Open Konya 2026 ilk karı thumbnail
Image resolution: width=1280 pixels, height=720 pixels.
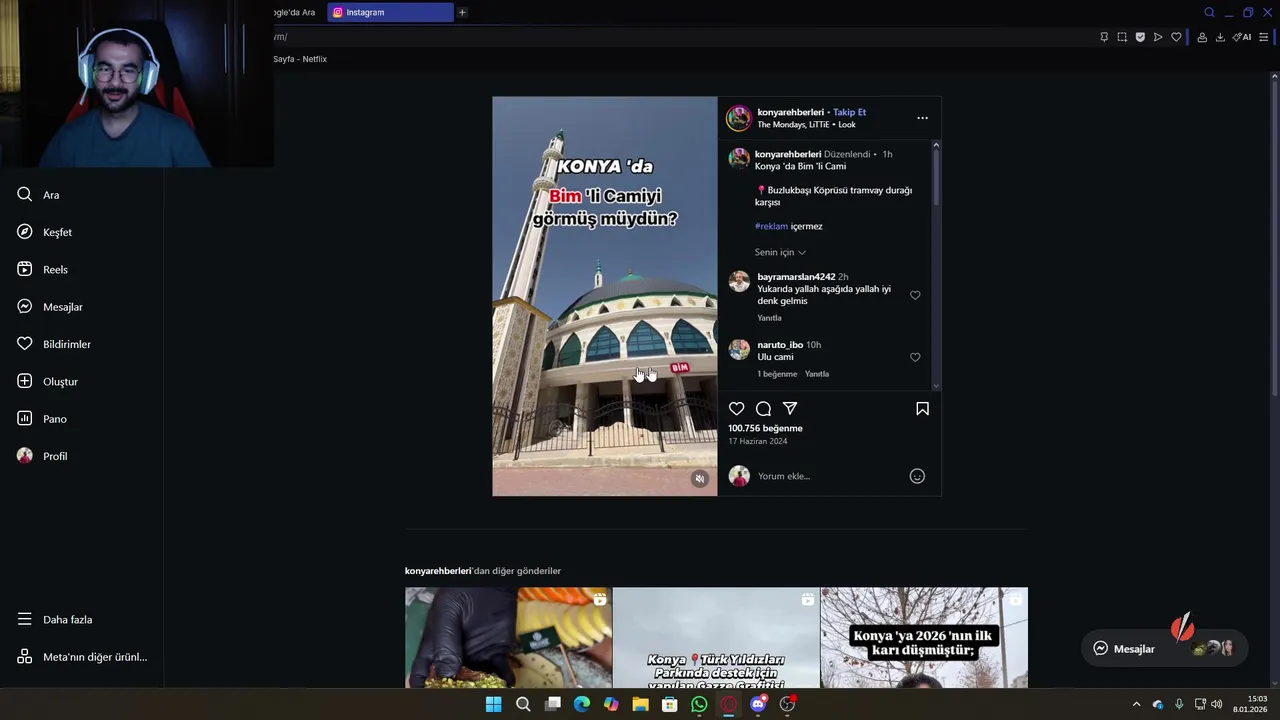pyautogui.click(x=924, y=638)
